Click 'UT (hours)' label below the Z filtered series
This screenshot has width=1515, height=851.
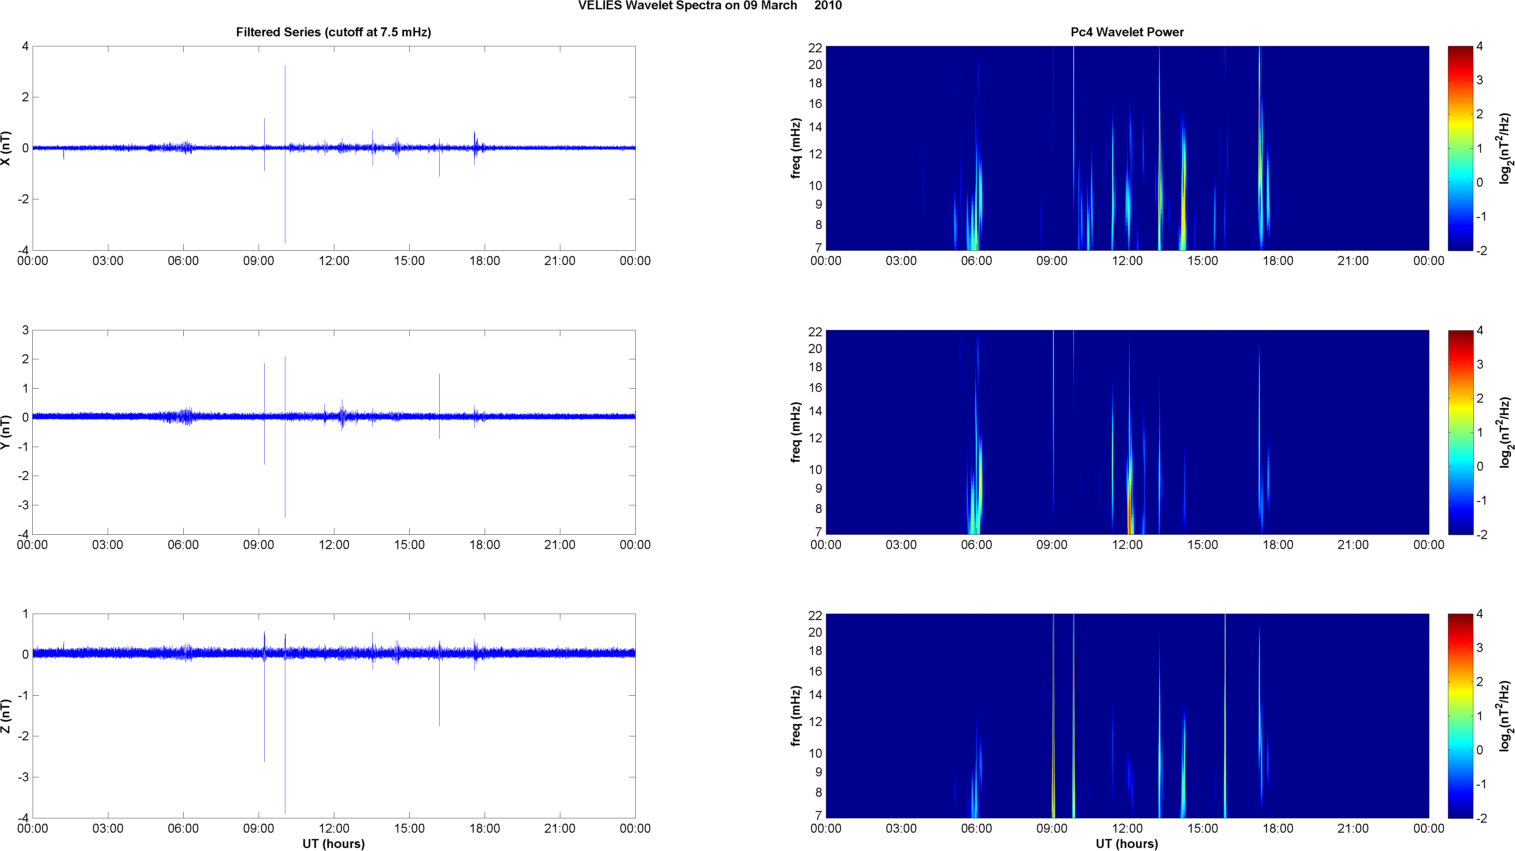pos(334,844)
